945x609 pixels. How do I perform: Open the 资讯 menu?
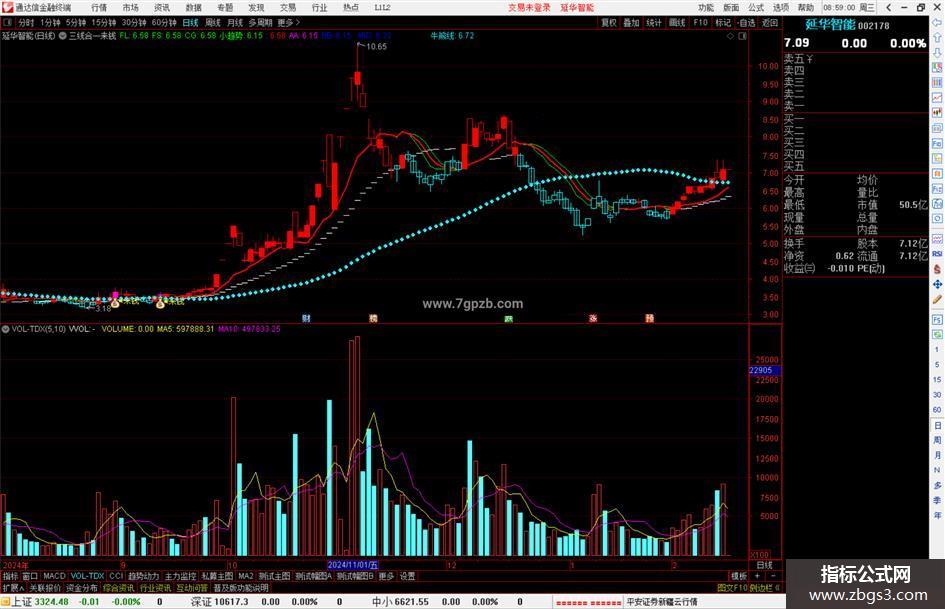point(162,7)
